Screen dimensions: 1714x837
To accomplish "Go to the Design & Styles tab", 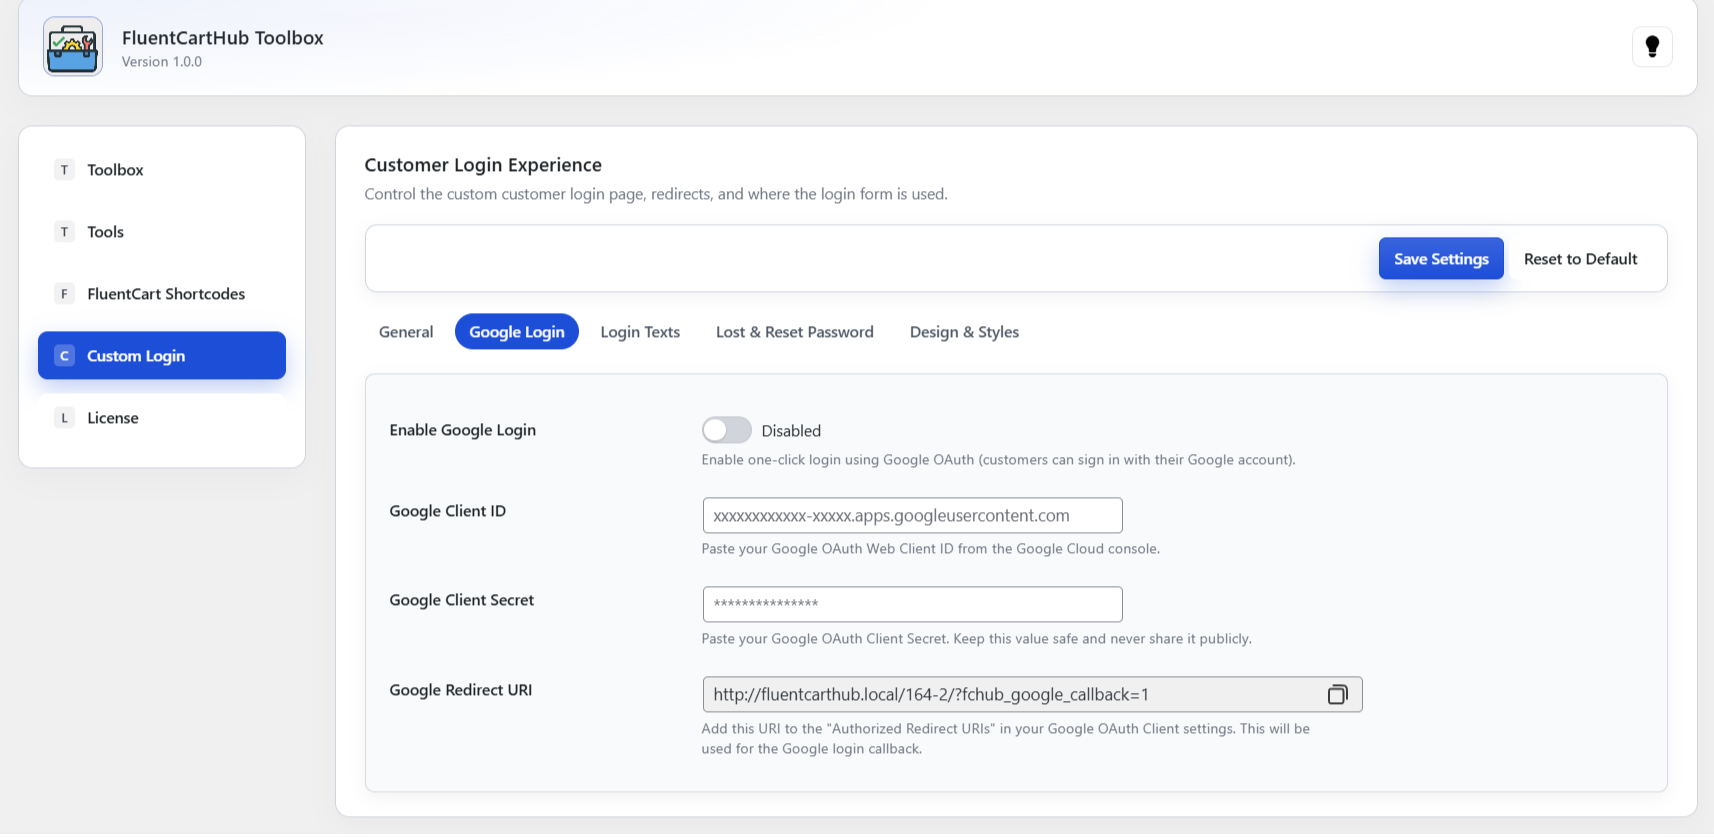I will [x=964, y=332].
